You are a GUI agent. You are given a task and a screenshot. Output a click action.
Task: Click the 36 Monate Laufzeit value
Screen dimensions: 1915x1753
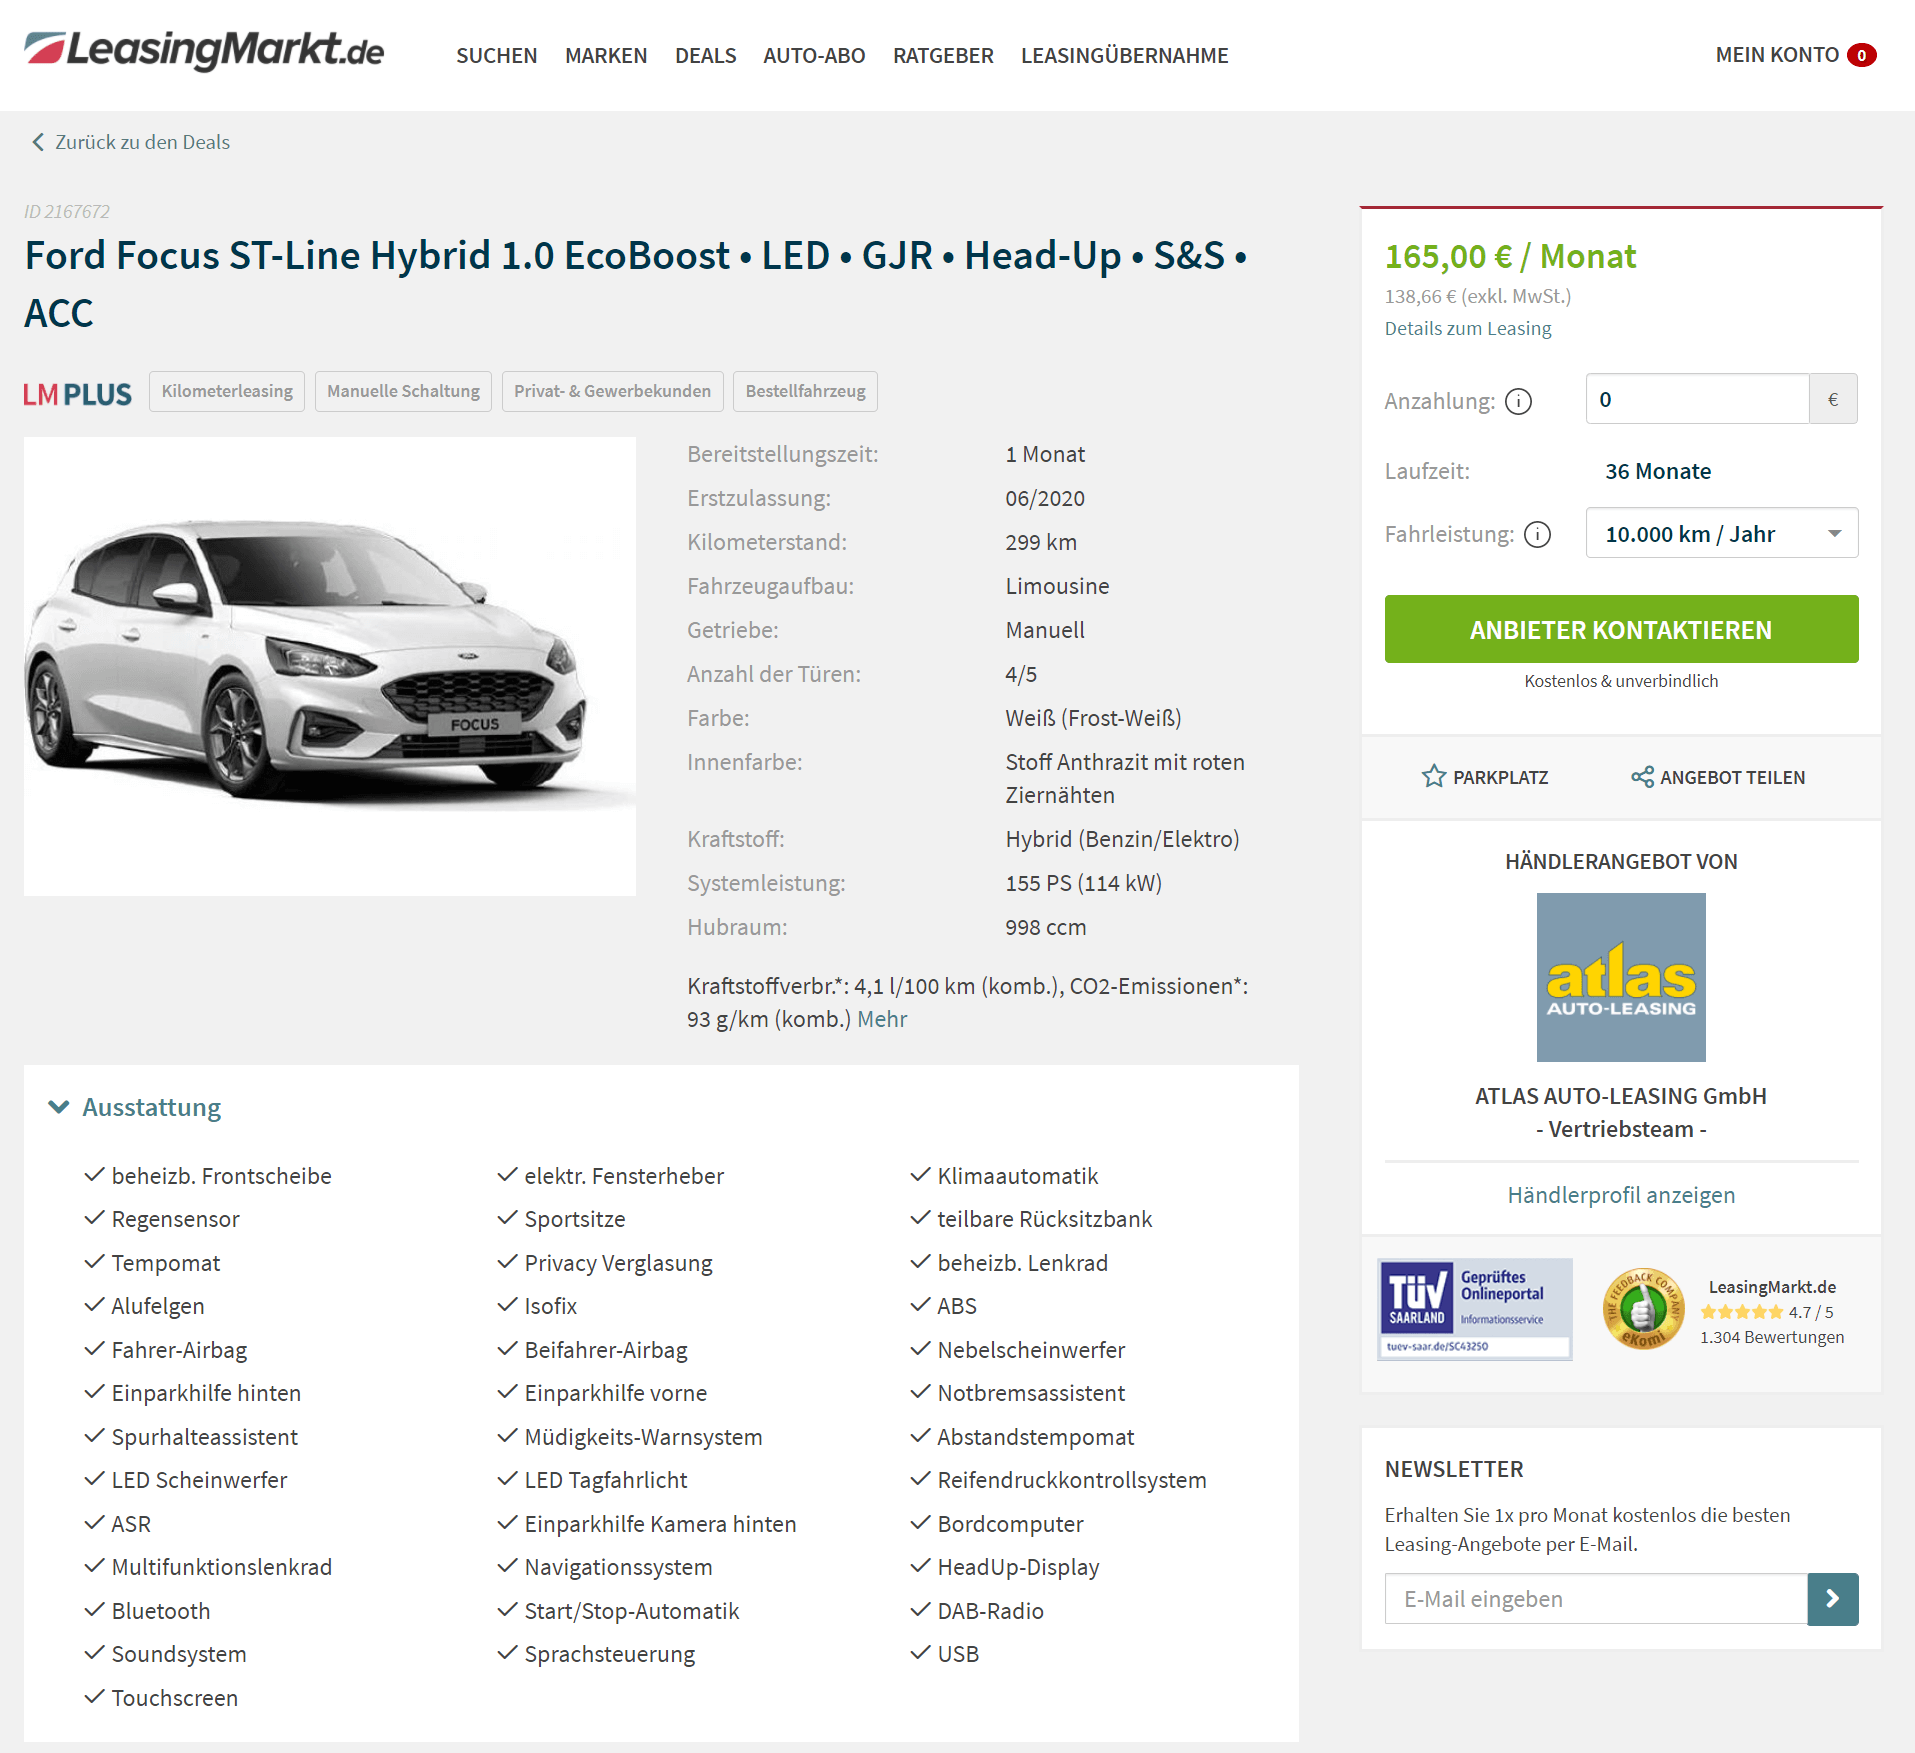pos(1658,471)
